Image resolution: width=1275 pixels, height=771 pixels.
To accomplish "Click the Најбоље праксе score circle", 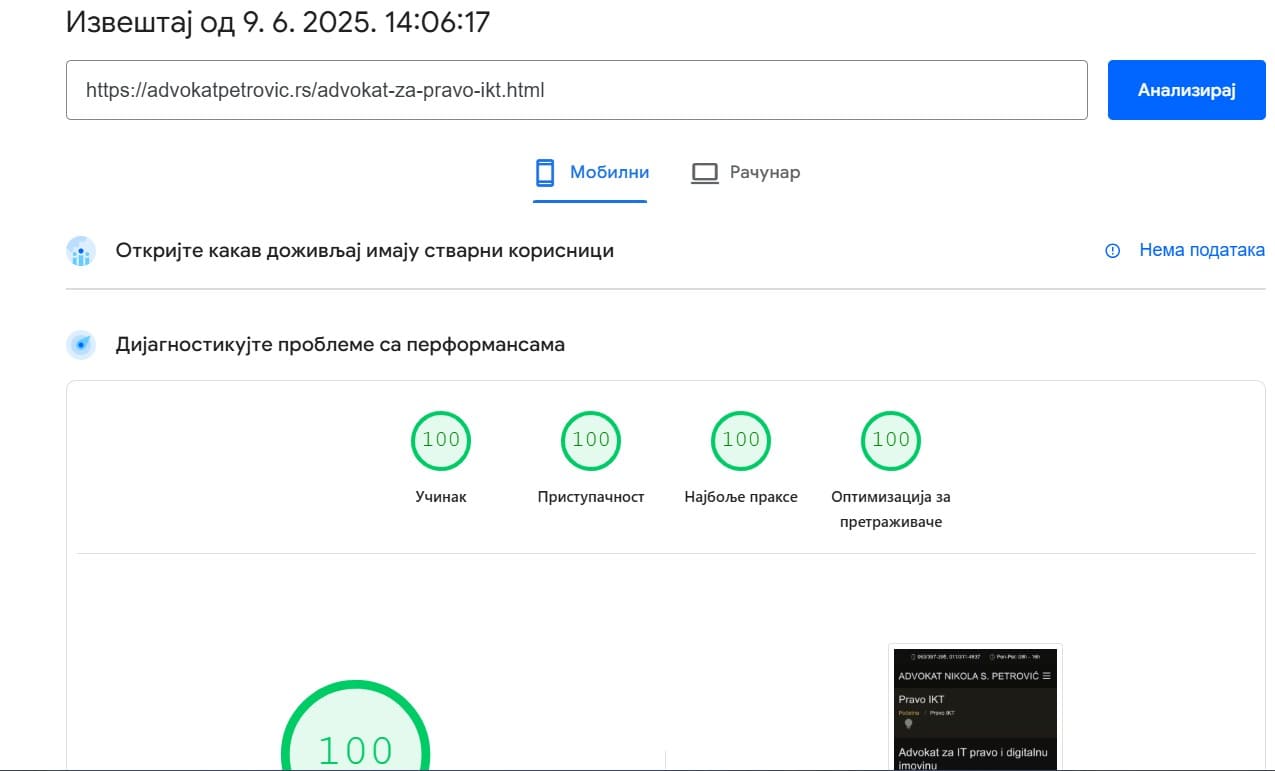I will tap(741, 440).
